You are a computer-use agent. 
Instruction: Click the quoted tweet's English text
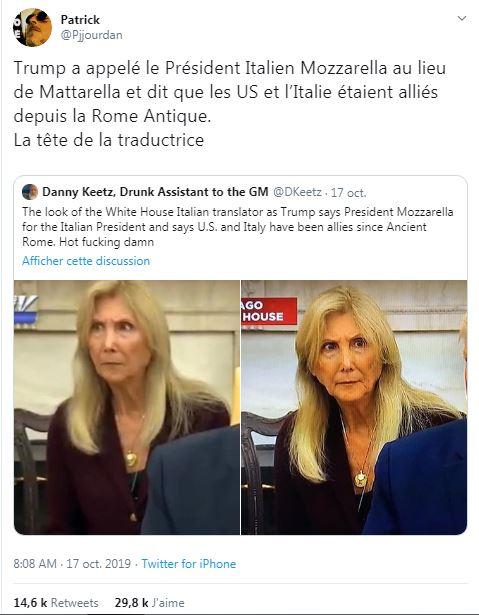point(238,227)
